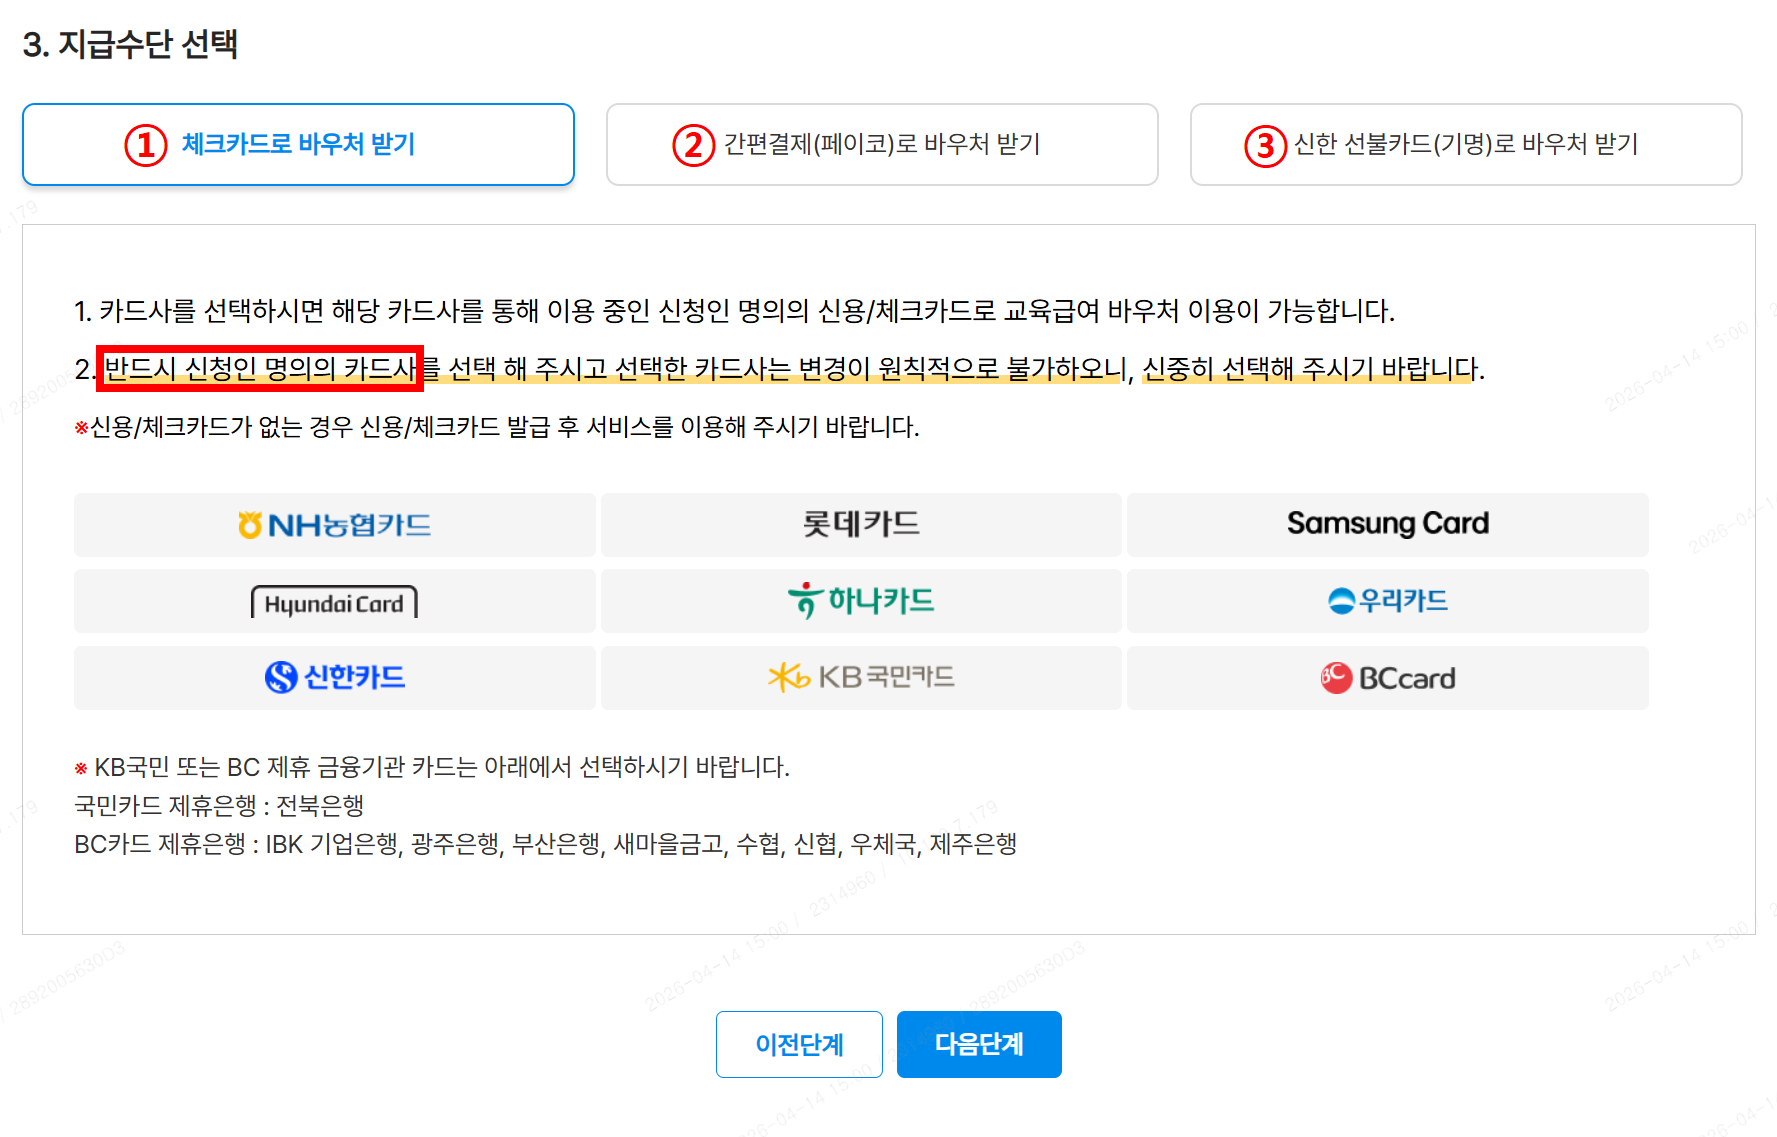Click 국민카드 제휴은행 : 전북은행 line

(x=219, y=806)
